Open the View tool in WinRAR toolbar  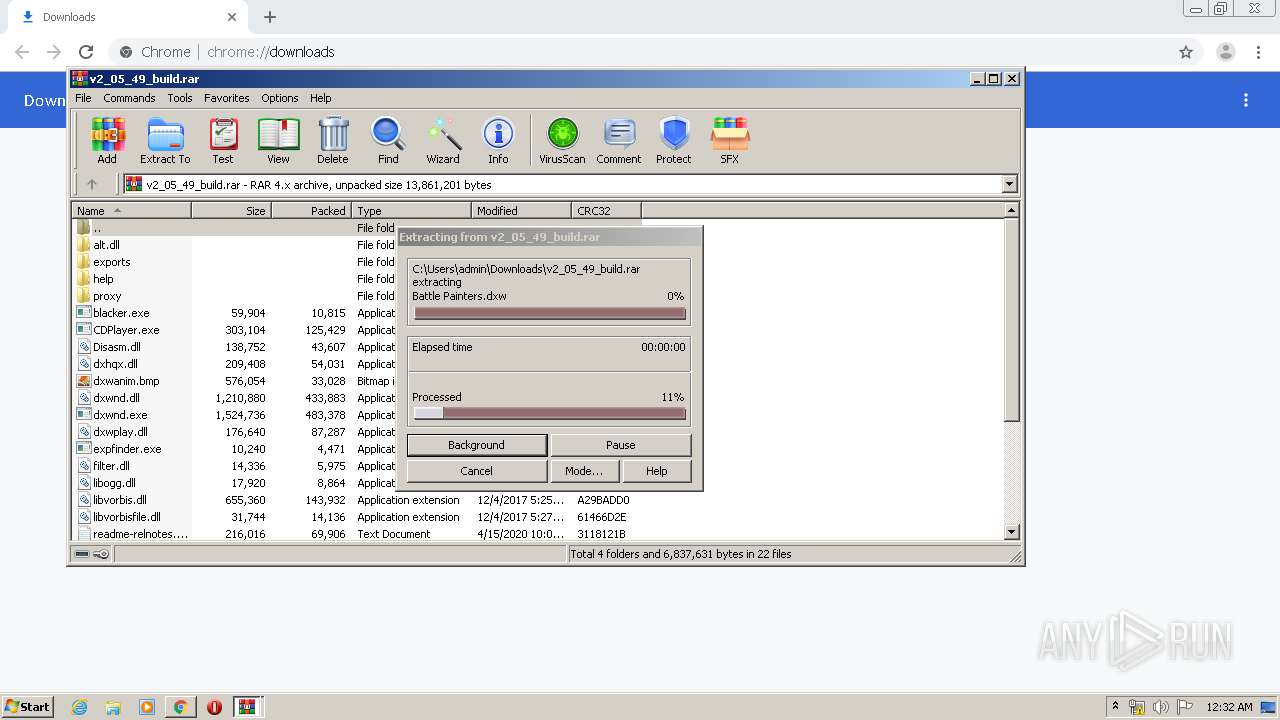click(278, 140)
